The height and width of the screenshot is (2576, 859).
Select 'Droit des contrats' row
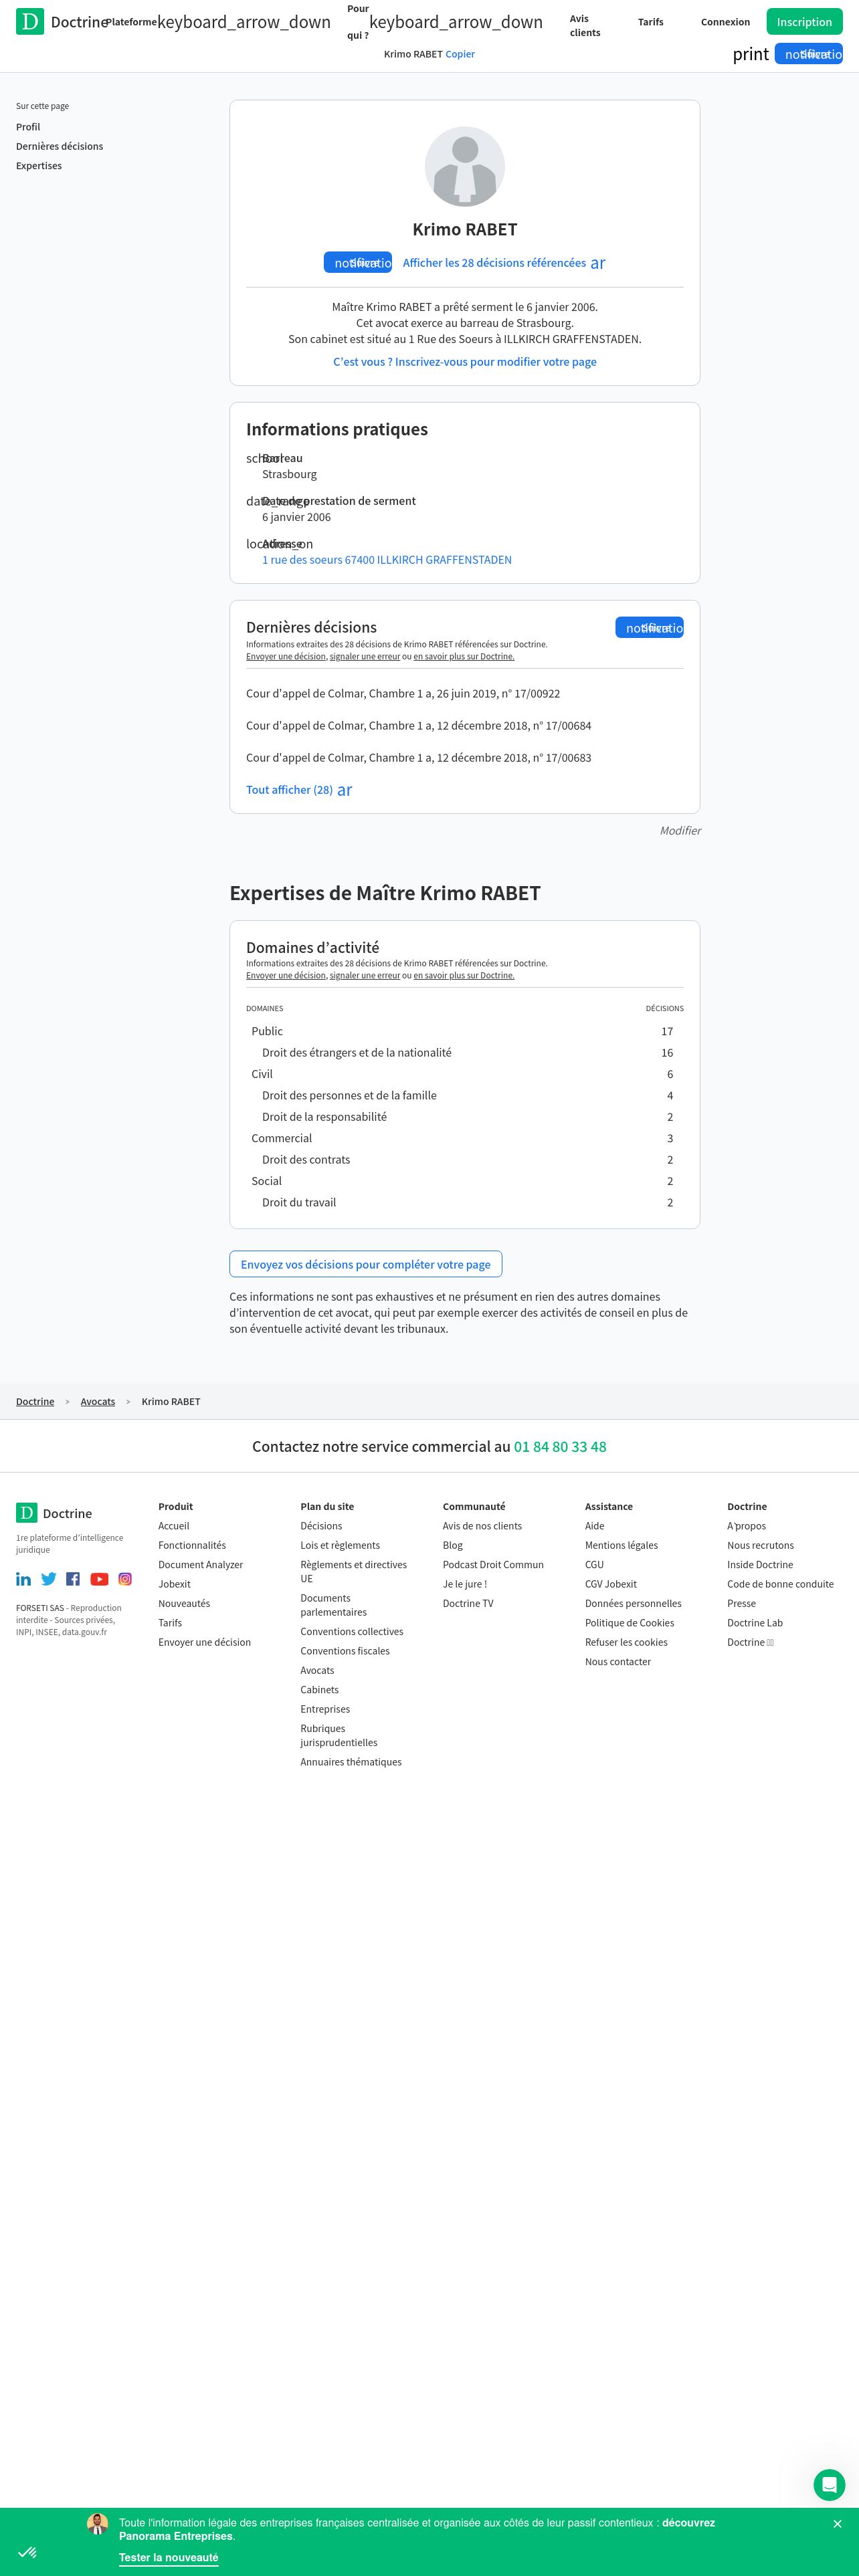[x=465, y=1160]
